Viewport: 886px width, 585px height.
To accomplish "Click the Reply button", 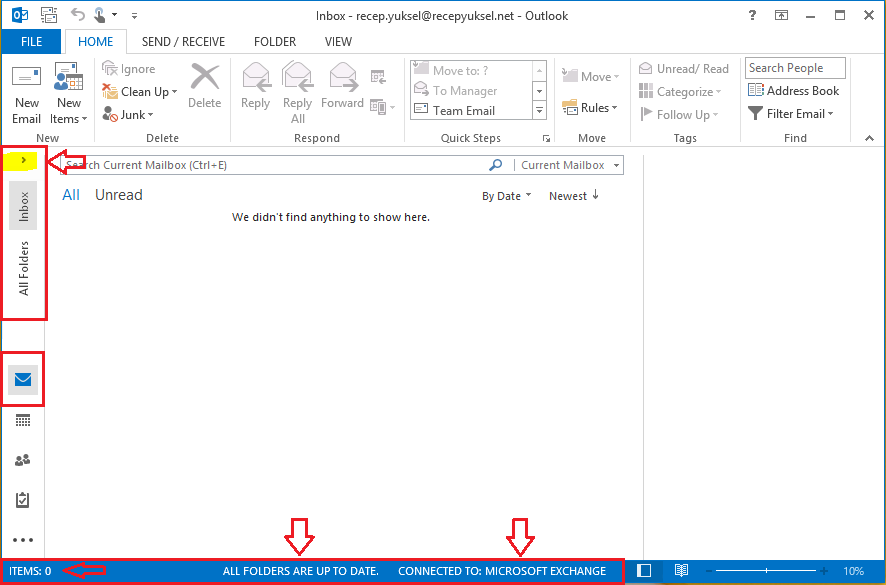I will click(x=255, y=86).
